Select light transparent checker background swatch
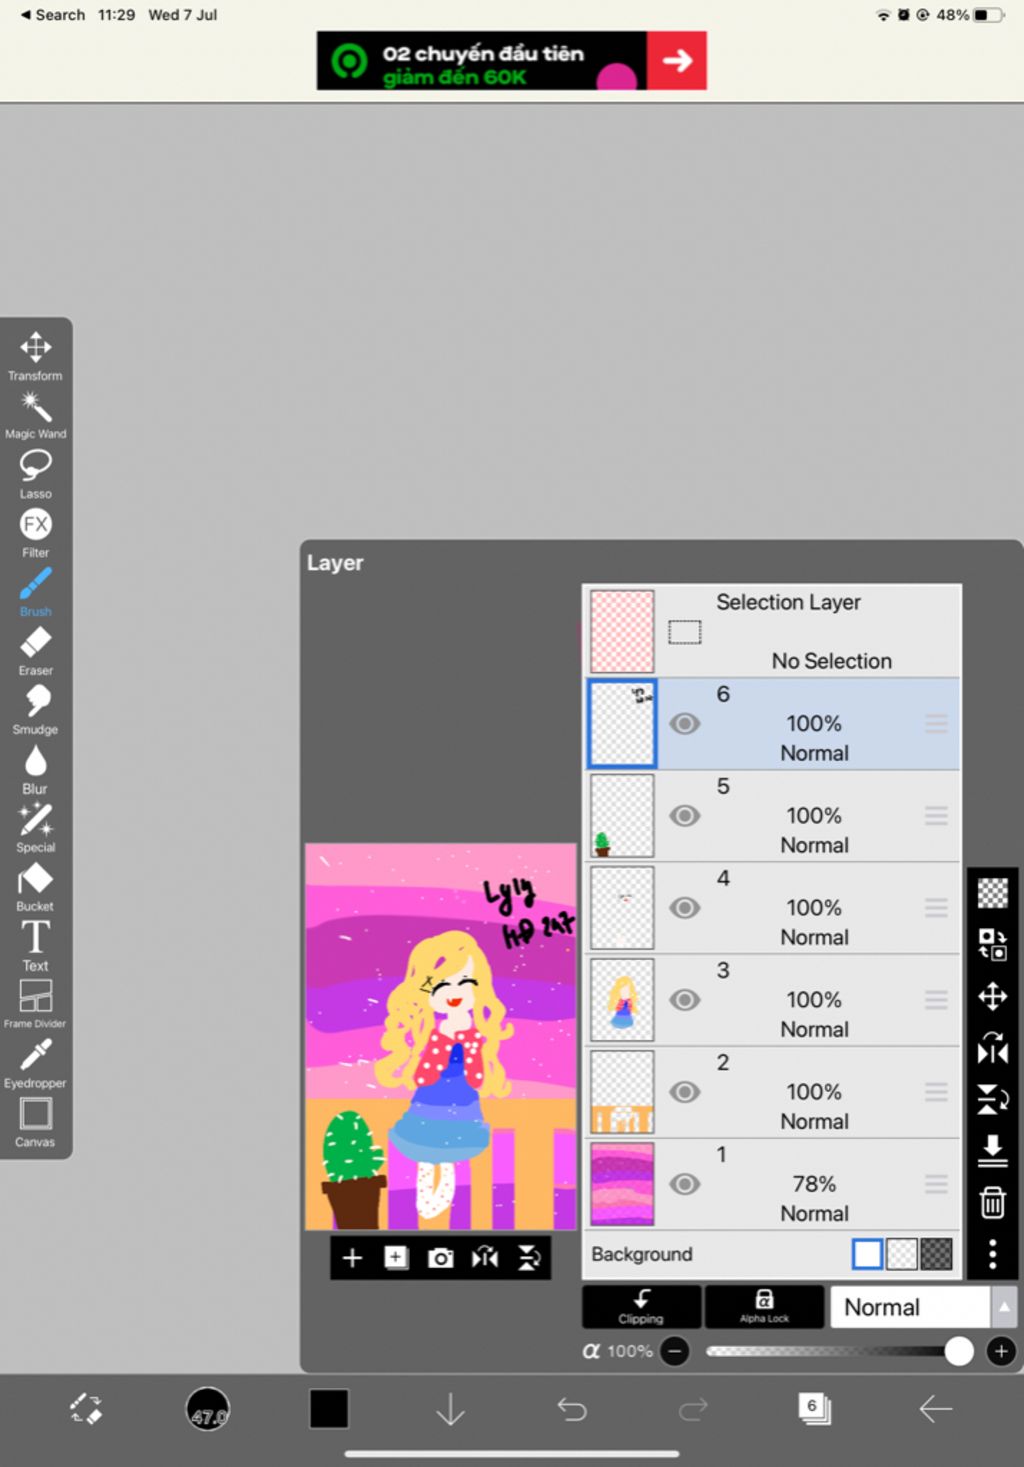Image resolution: width=1024 pixels, height=1467 pixels. [902, 1254]
